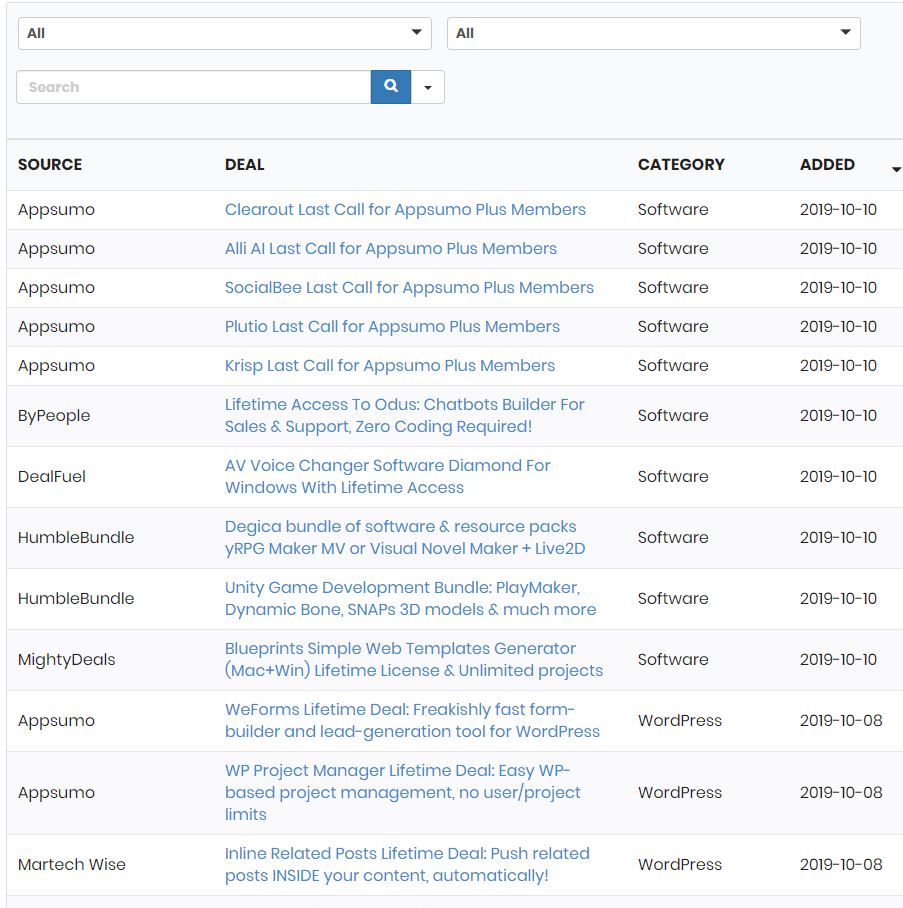Open Clearout Last Call deal link
The width and height of the screenshot is (903, 908).
click(x=405, y=210)
